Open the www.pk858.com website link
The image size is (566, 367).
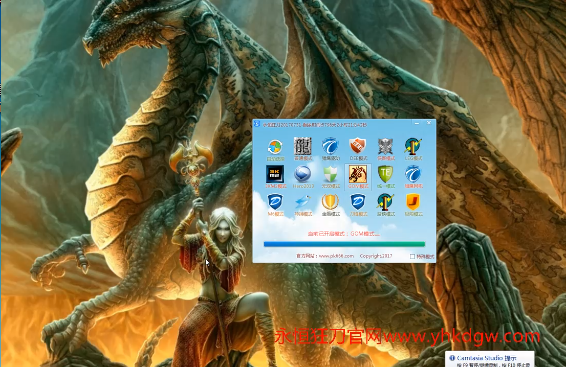click(336, 256)
